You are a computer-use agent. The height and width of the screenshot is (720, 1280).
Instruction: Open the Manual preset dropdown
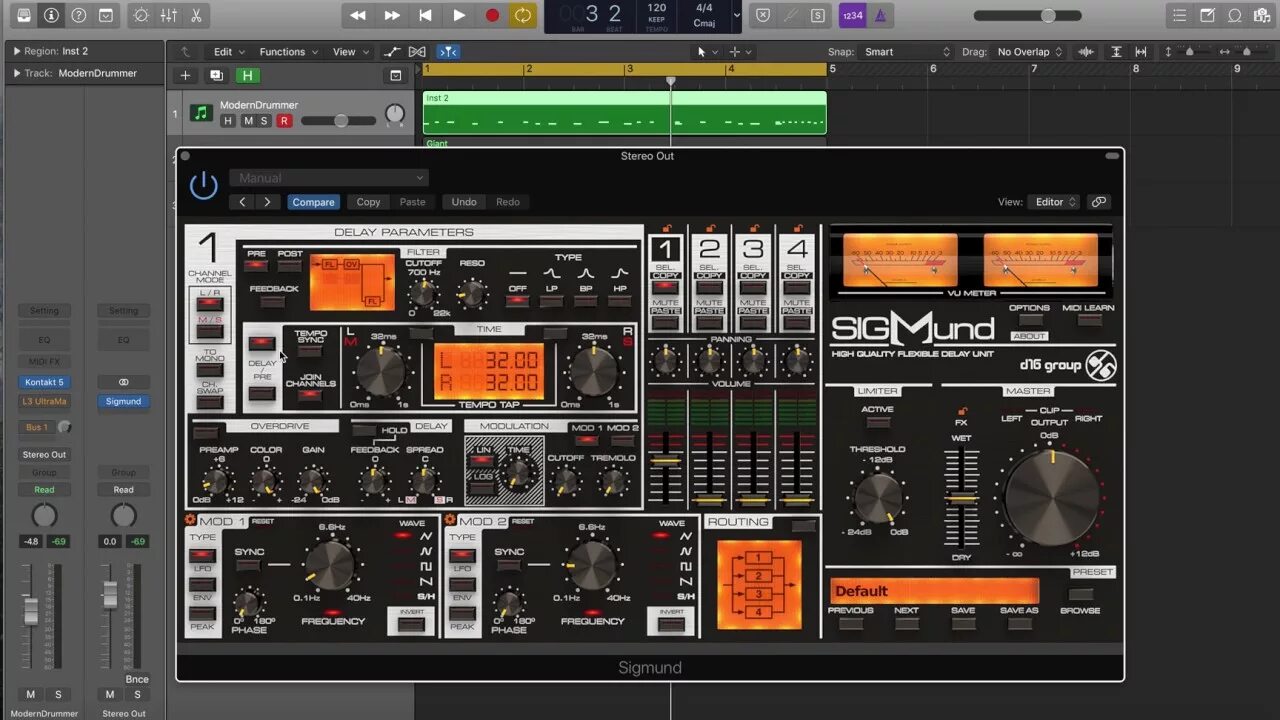pyautogui.click(x=329, y=178)
